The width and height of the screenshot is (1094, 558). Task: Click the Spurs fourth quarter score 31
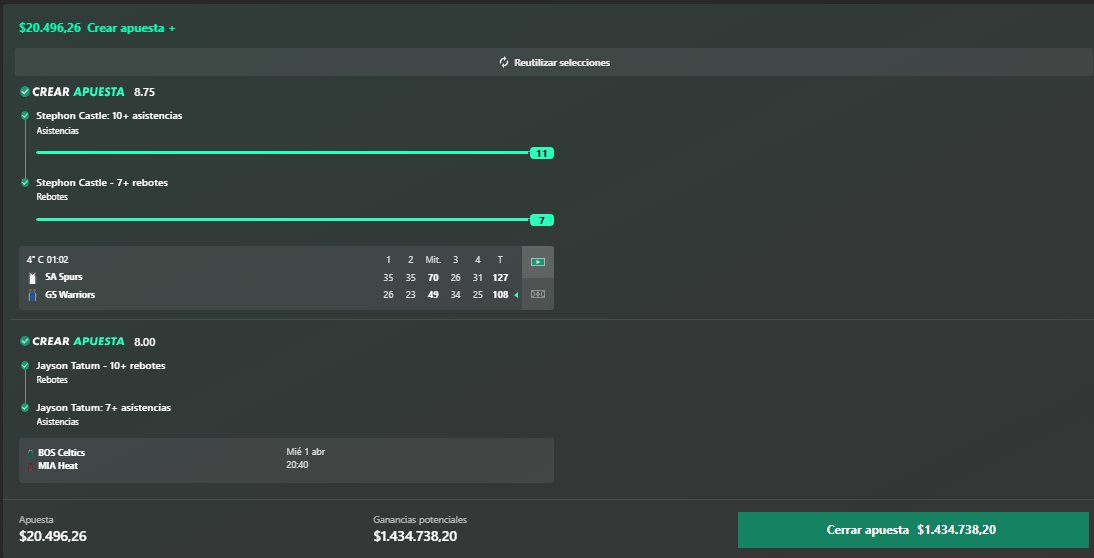(478, 278)
